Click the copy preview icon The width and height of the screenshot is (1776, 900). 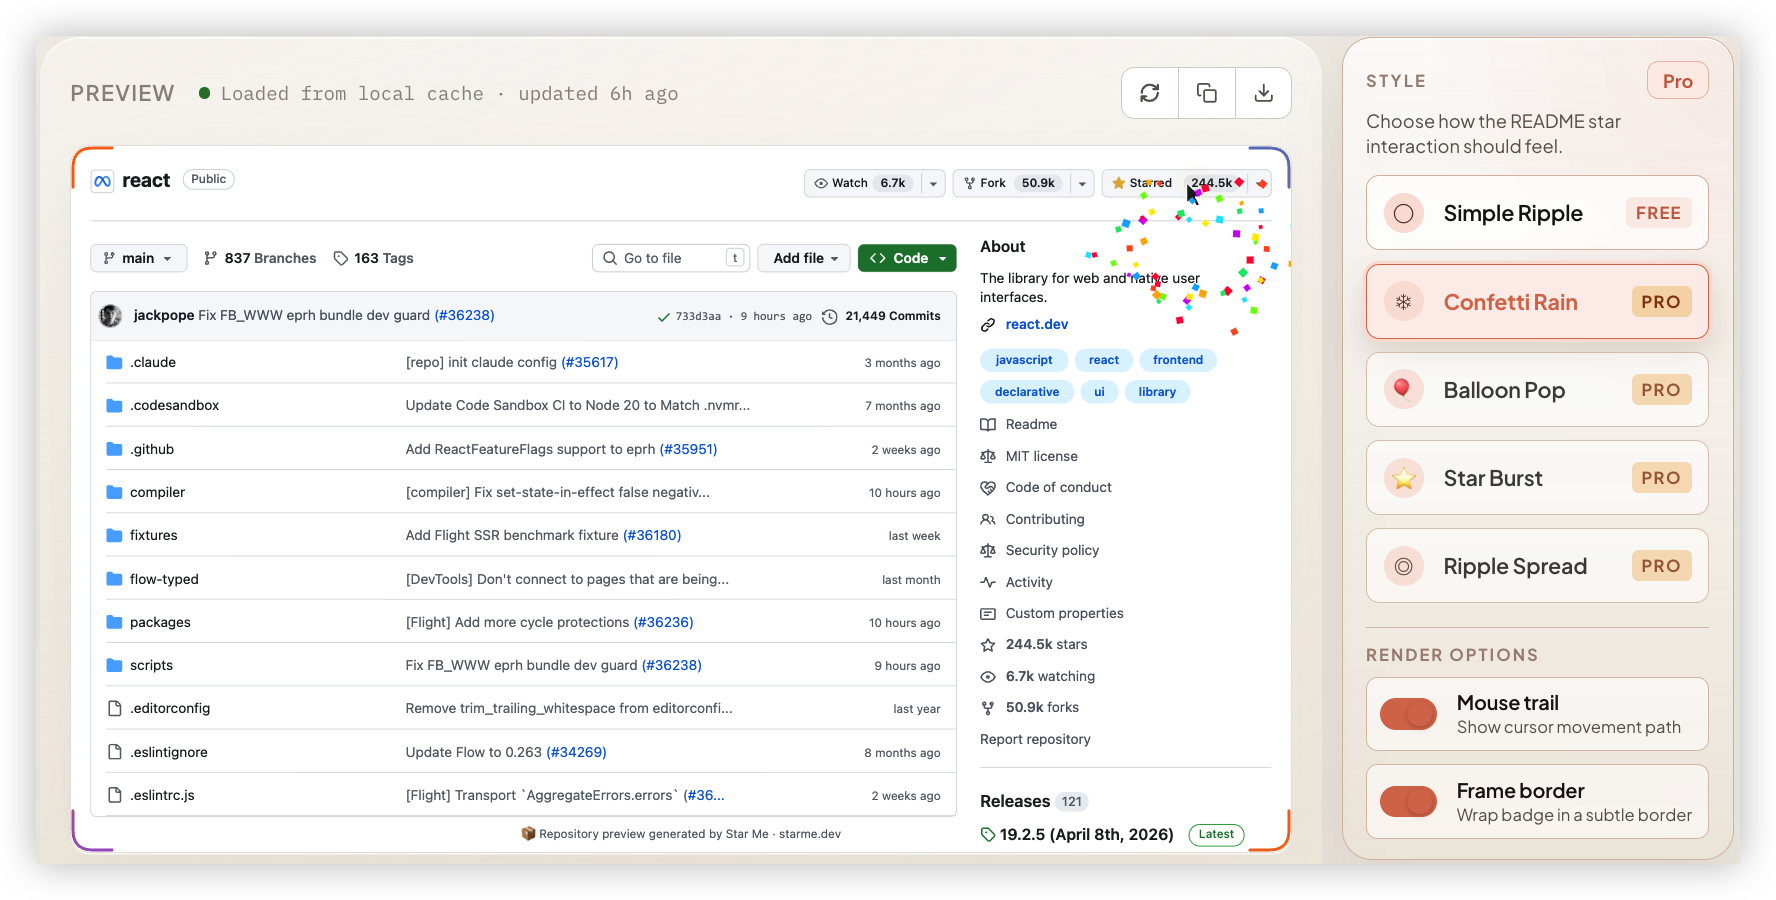1207,93
